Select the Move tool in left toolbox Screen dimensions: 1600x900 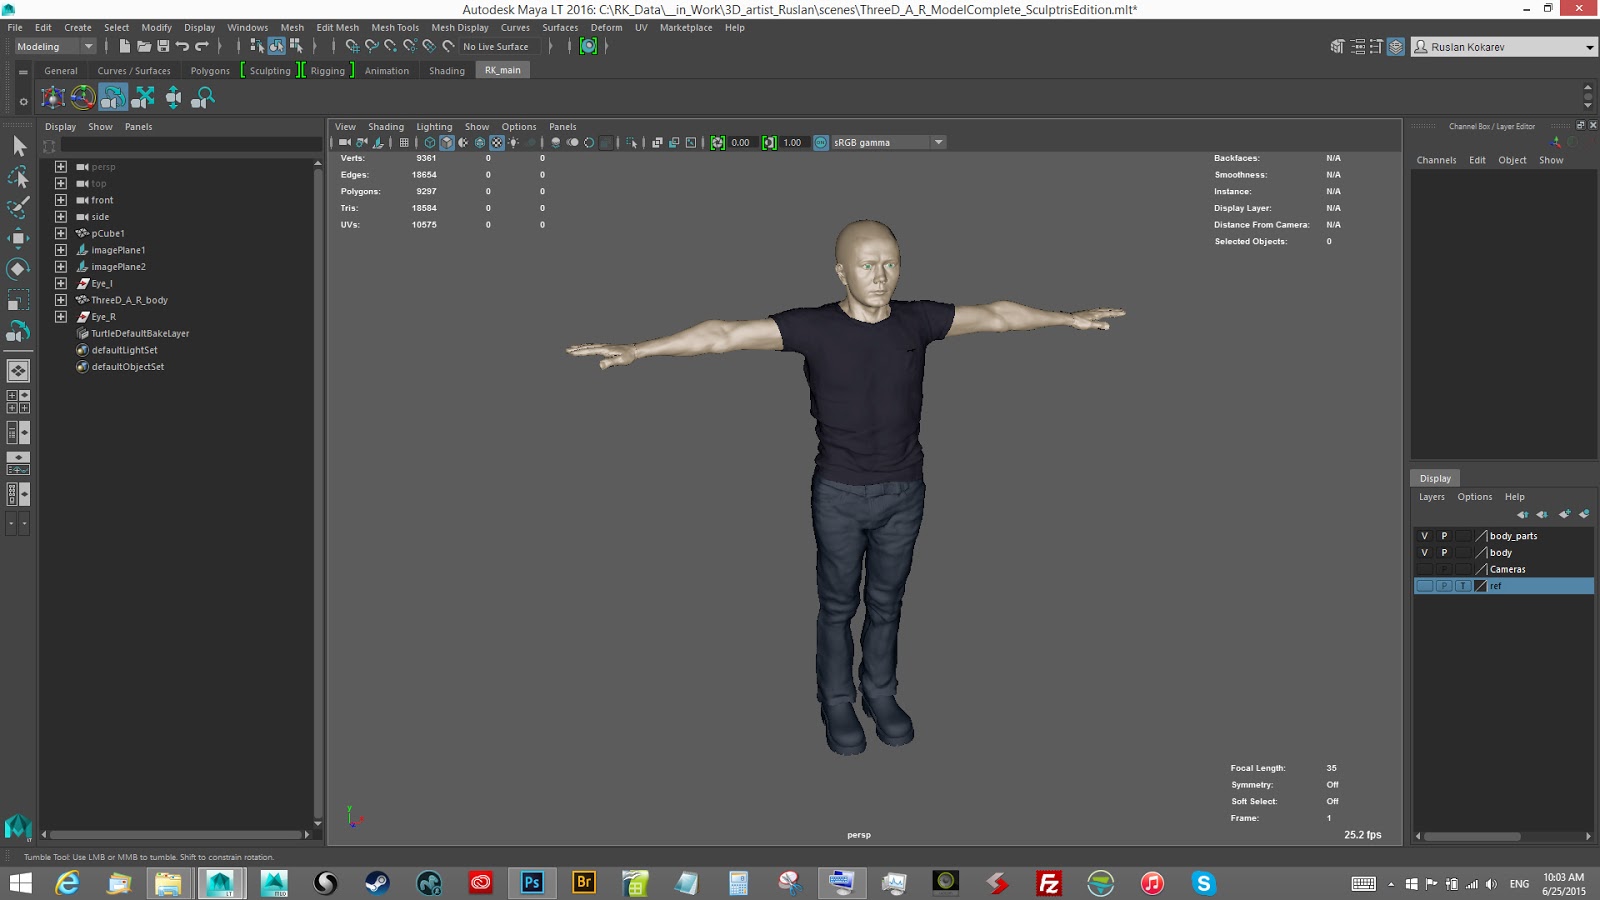[18, 238]
